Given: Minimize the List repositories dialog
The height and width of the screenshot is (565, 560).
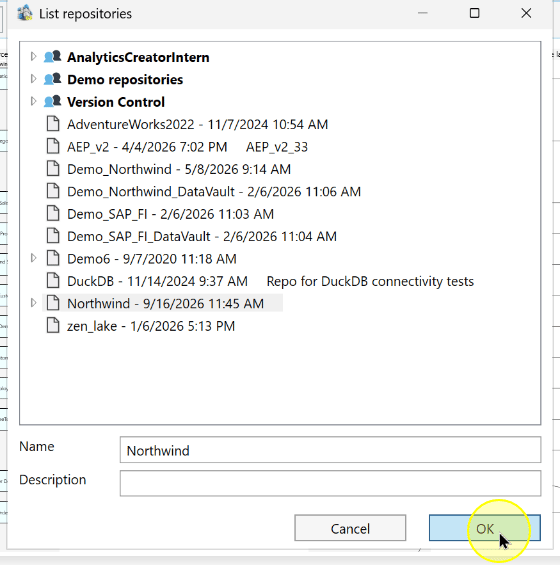Looking at the screenshot, I should tap(423, 13).
